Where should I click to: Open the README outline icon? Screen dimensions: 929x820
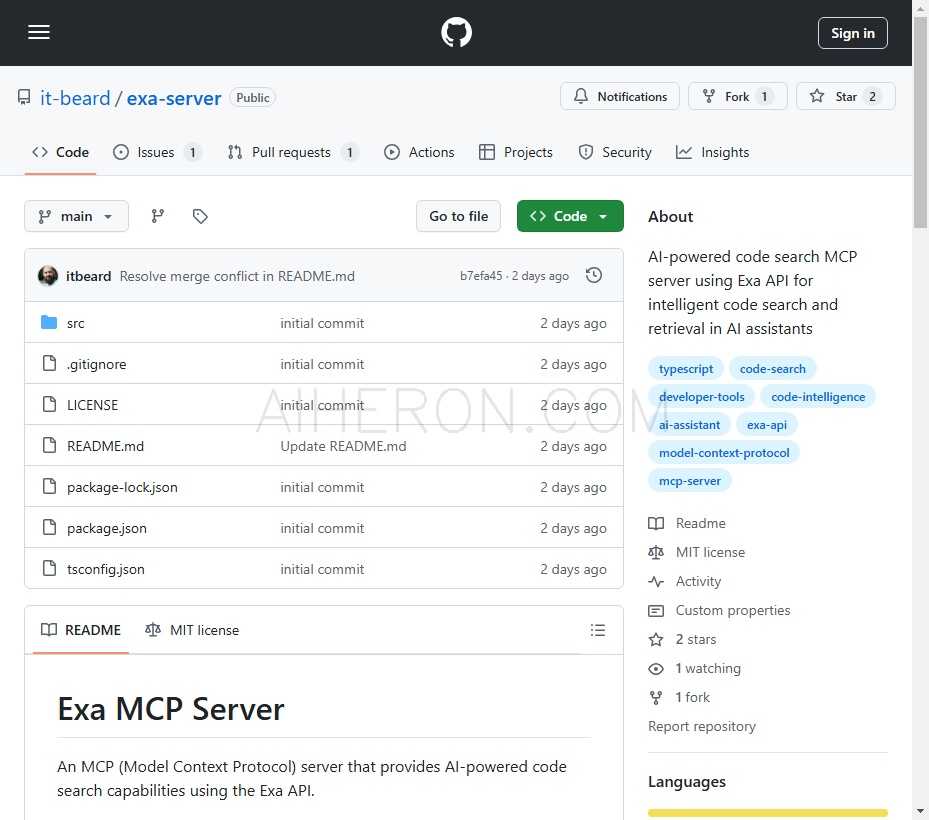point(598,630)
